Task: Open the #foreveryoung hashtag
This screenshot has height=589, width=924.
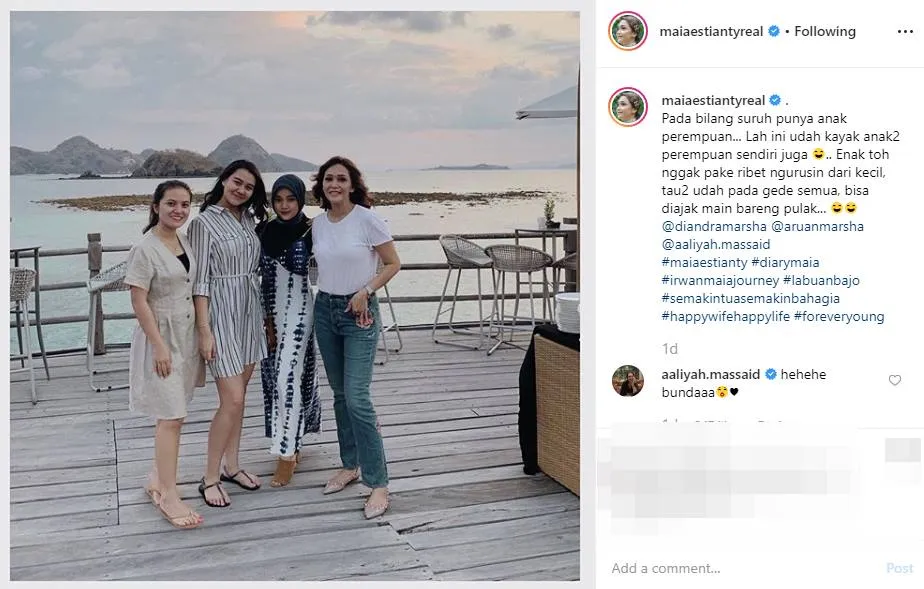Action: click(839, 316)
